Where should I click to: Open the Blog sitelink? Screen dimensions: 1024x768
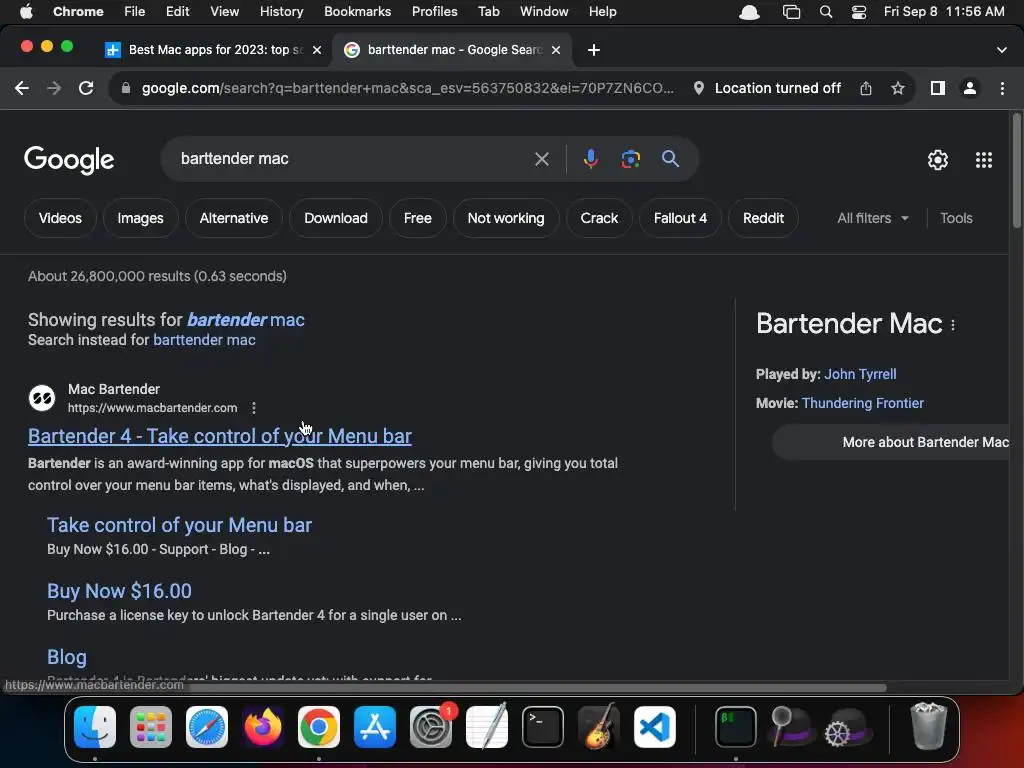[67, 657]
